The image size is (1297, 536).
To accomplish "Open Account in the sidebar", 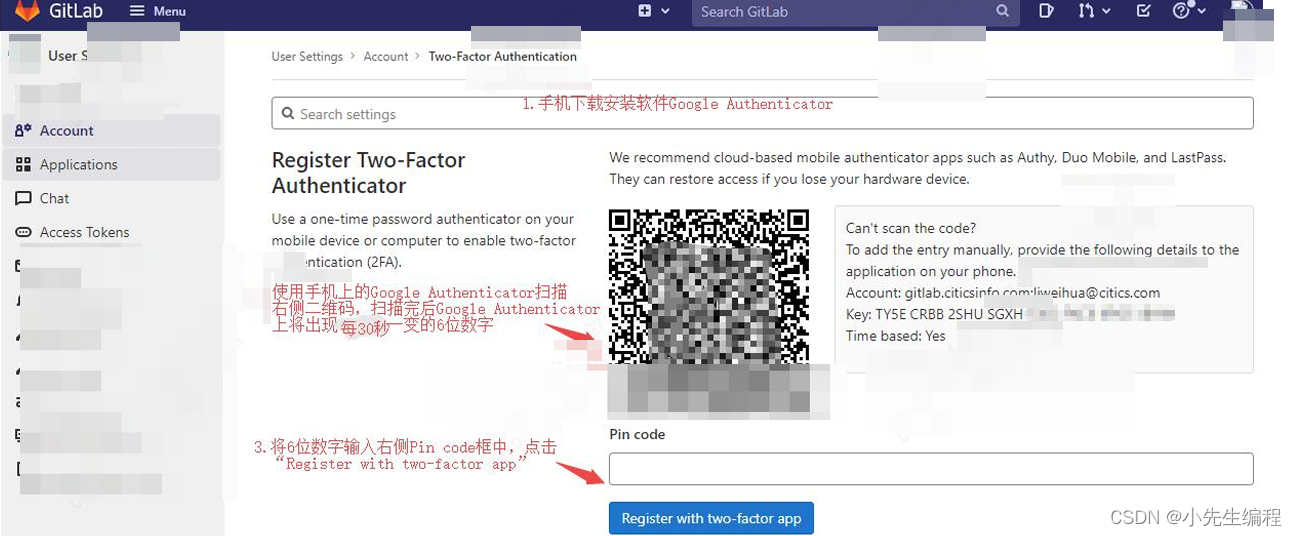I will pos(112,130).
